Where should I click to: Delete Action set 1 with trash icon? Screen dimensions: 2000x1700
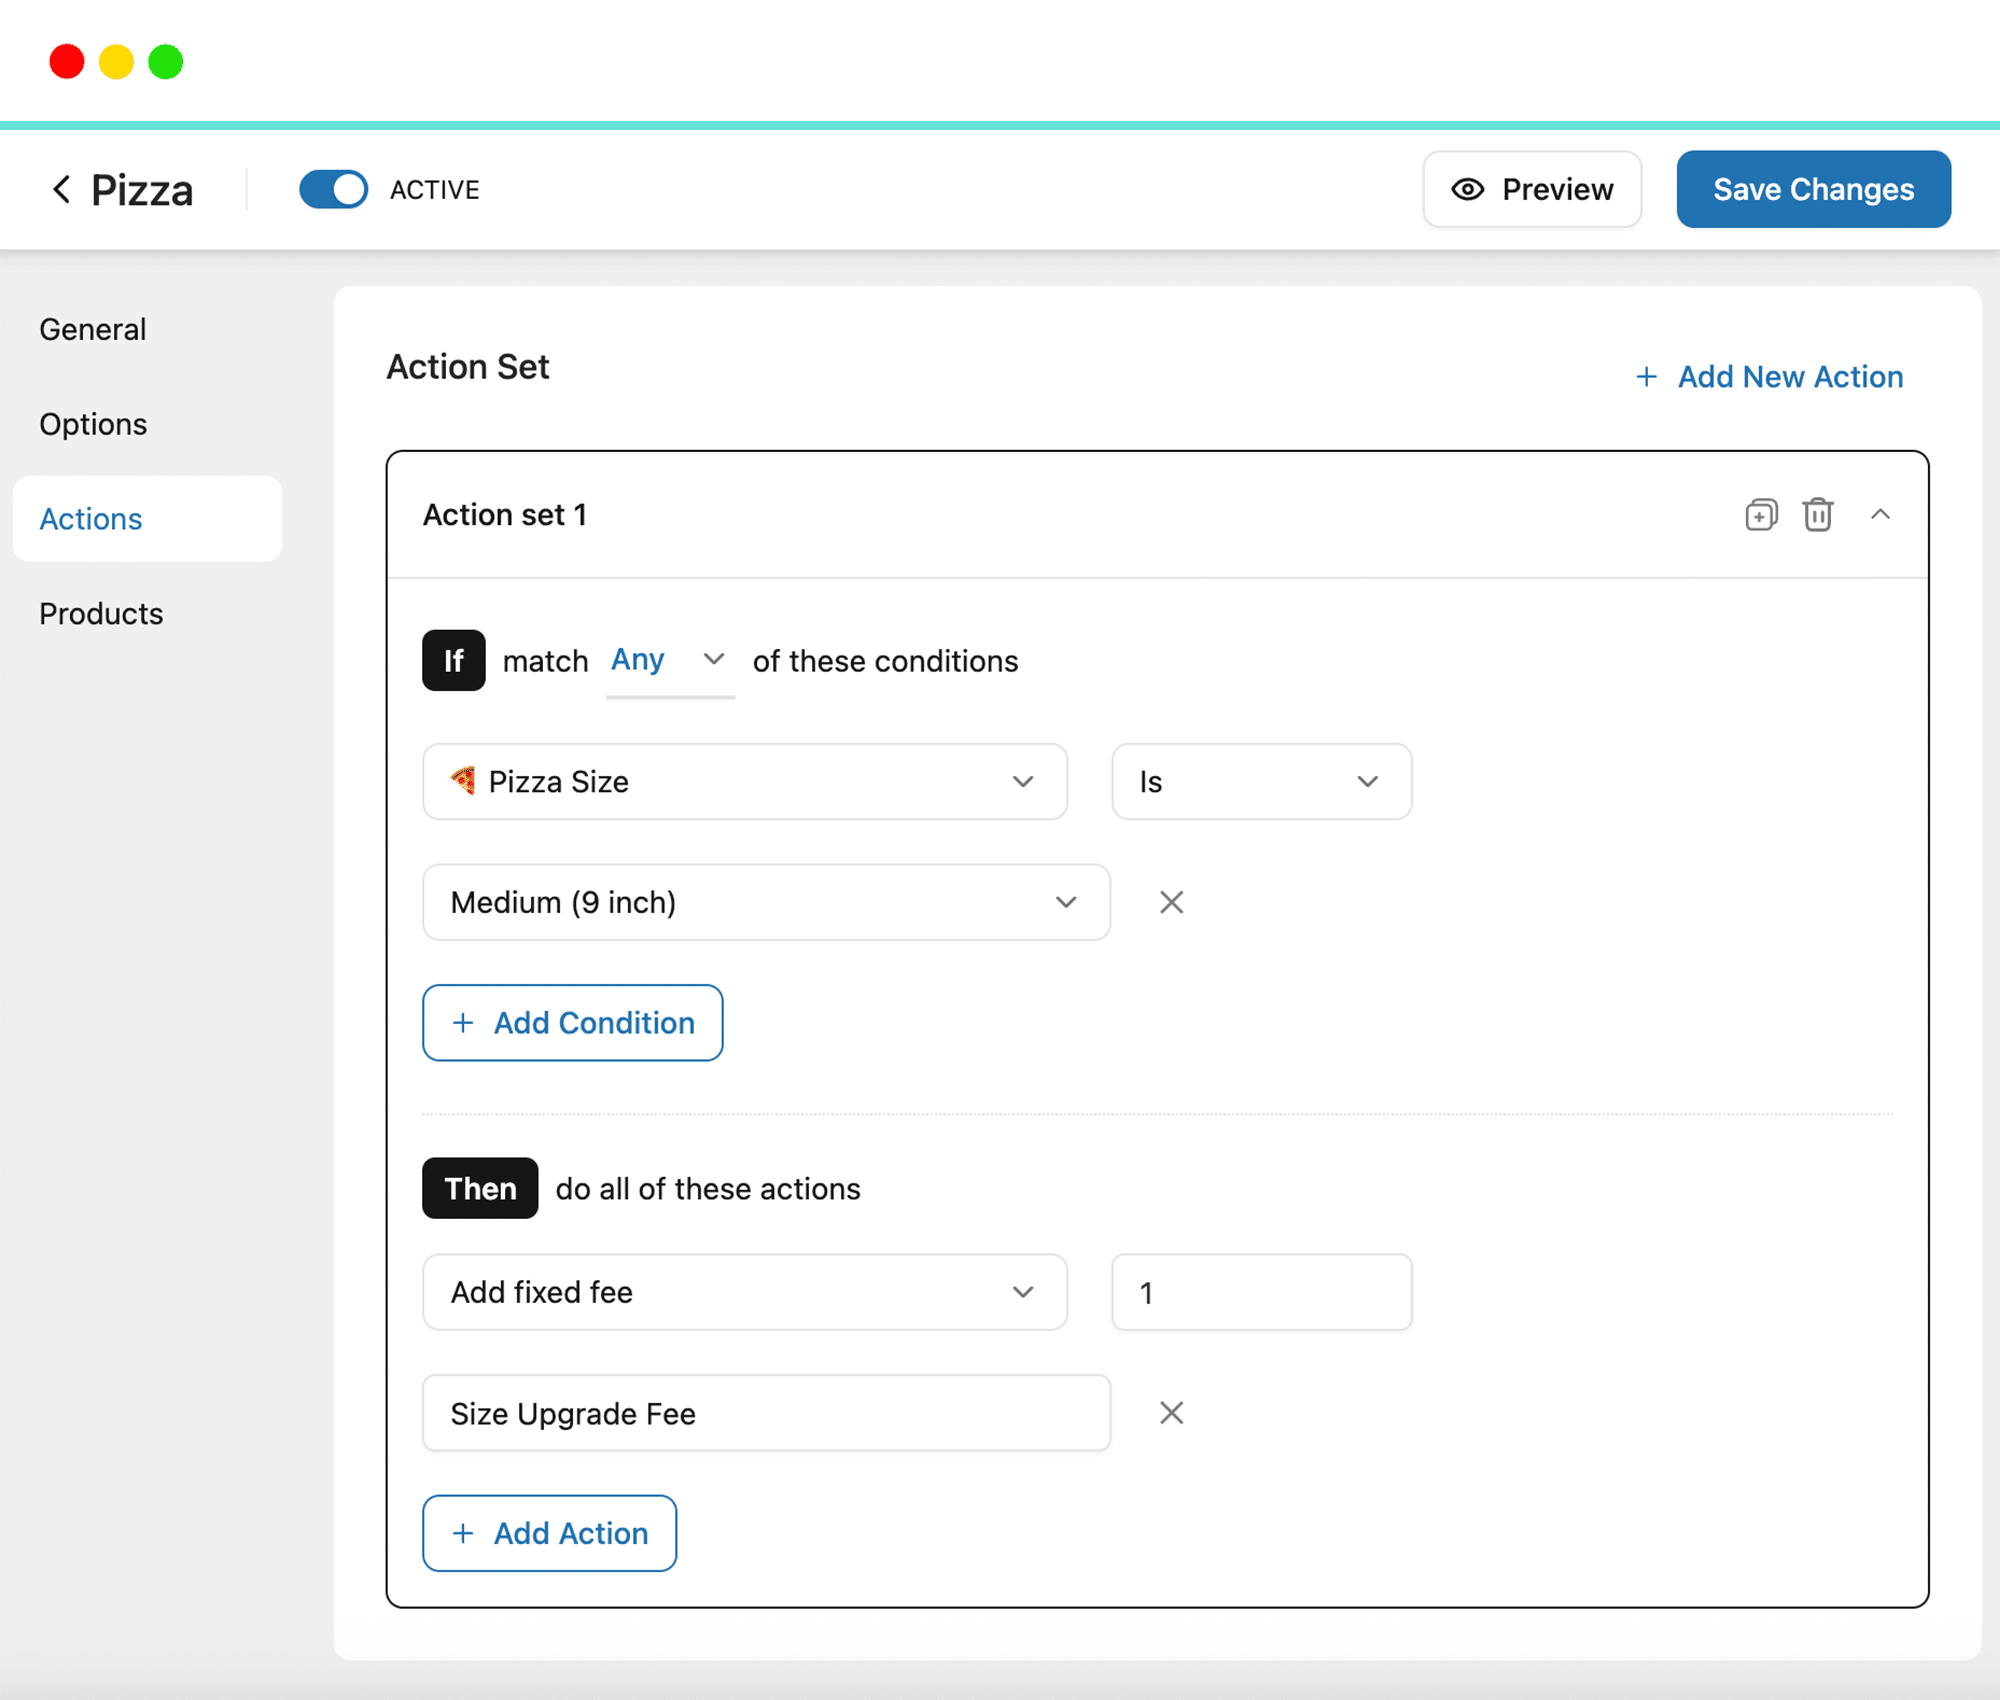(1817, 515)
